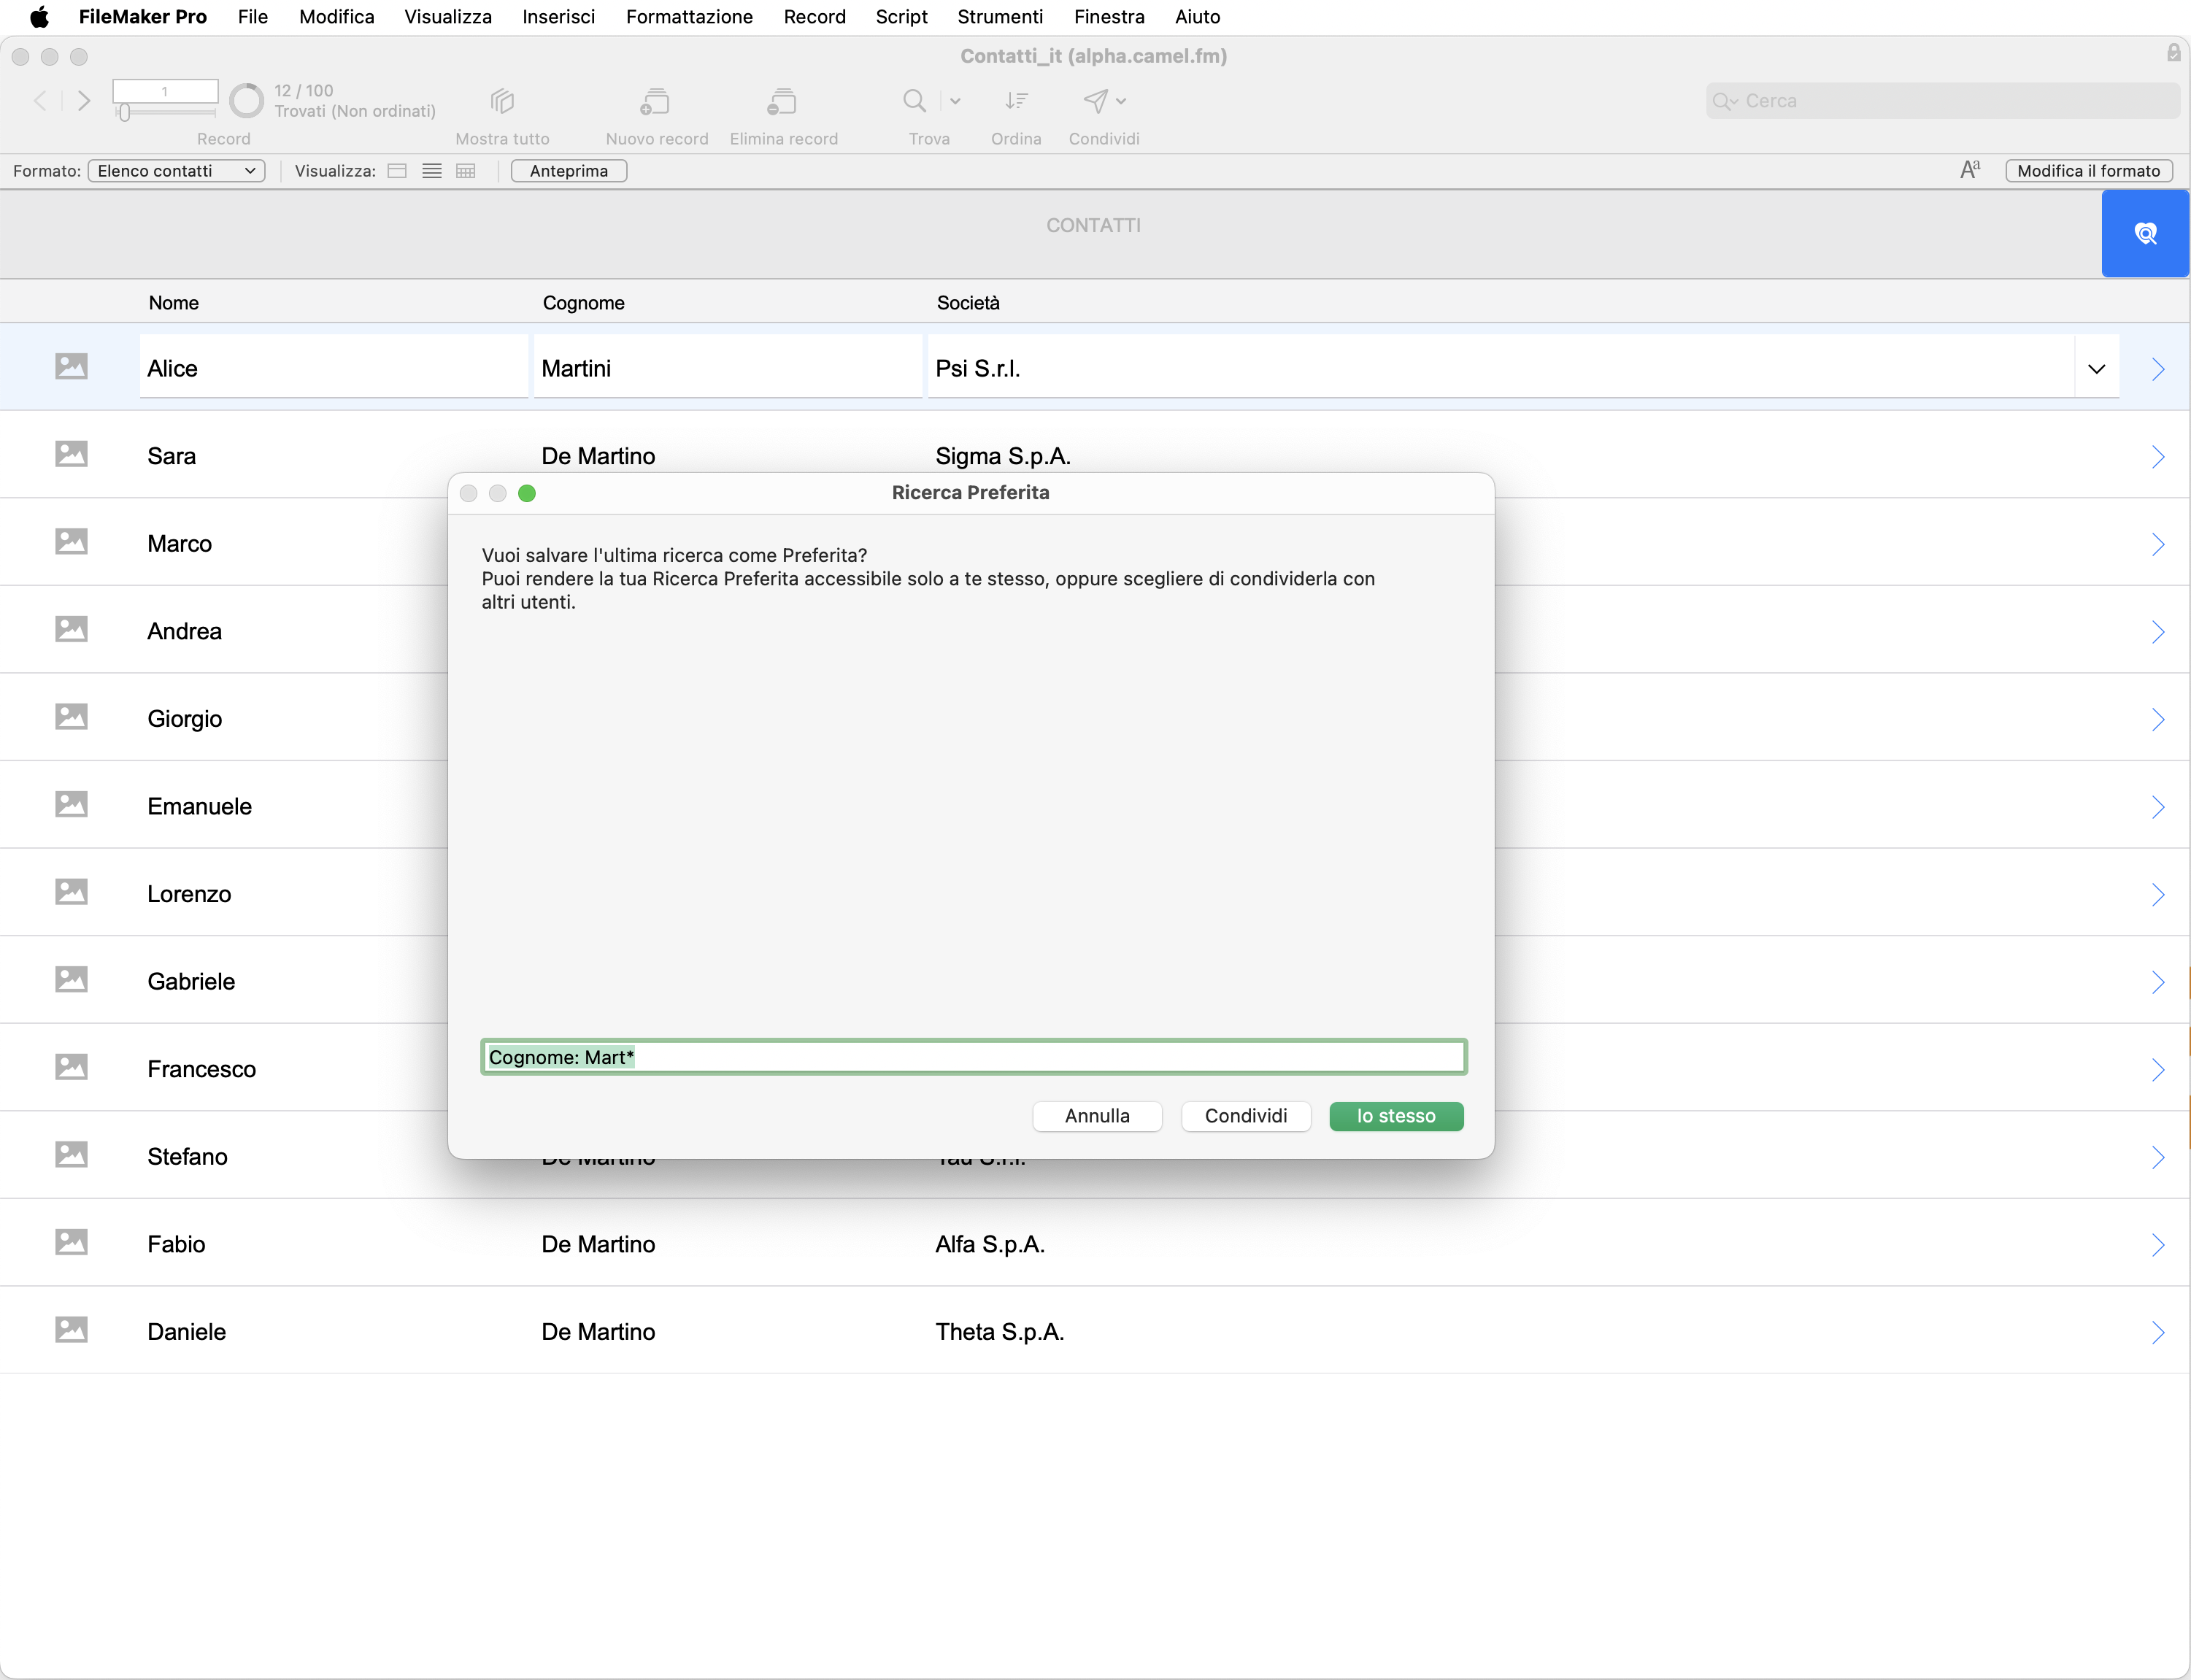Click the text size Aa icon
2191x1680 pixels.
click(x=1969, y=171)
